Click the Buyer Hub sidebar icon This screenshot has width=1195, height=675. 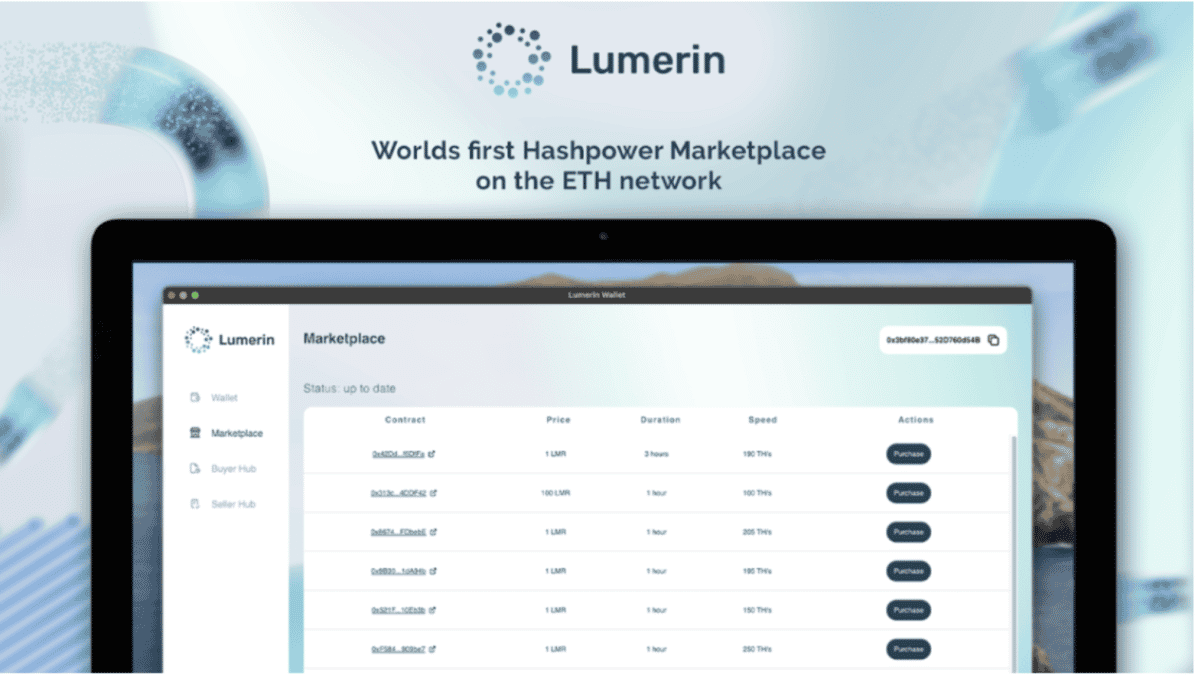[193, 468]
